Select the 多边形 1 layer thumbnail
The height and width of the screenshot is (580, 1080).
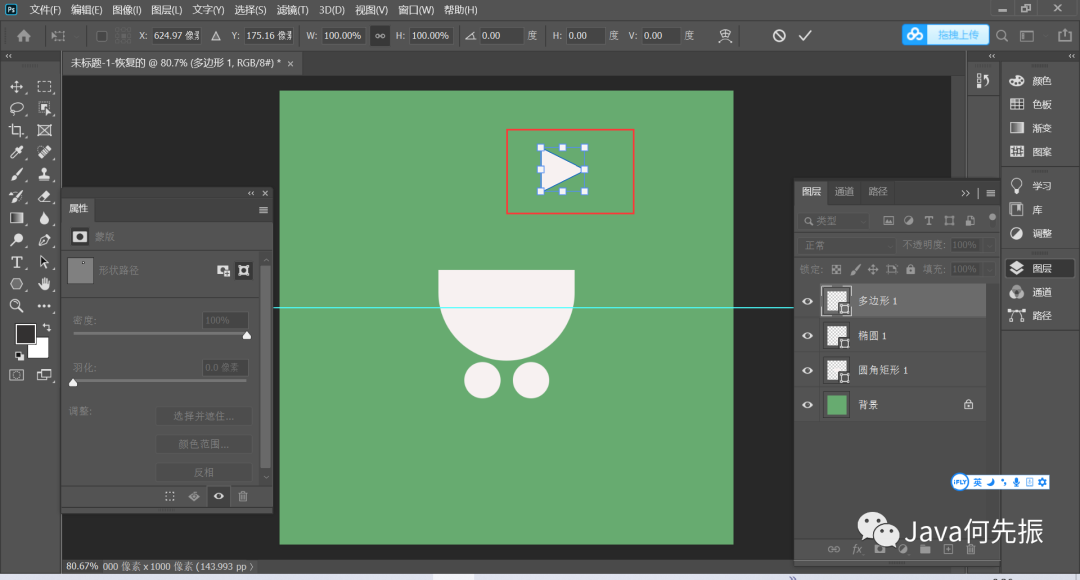835,301
